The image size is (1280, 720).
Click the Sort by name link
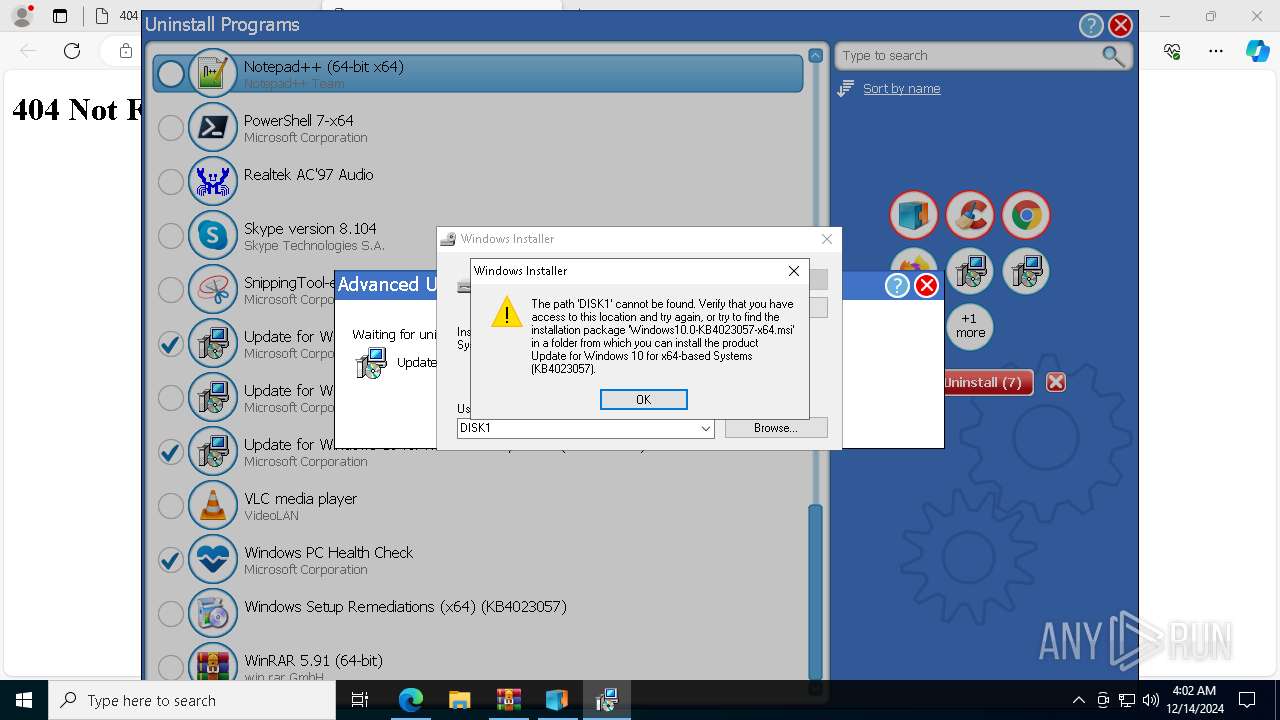point(901,89)
